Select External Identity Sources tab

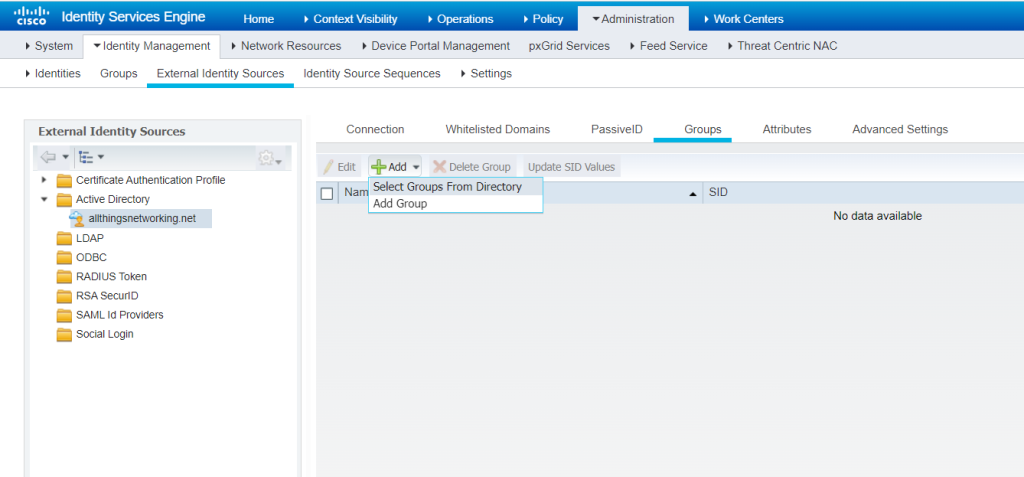(220, 73)
